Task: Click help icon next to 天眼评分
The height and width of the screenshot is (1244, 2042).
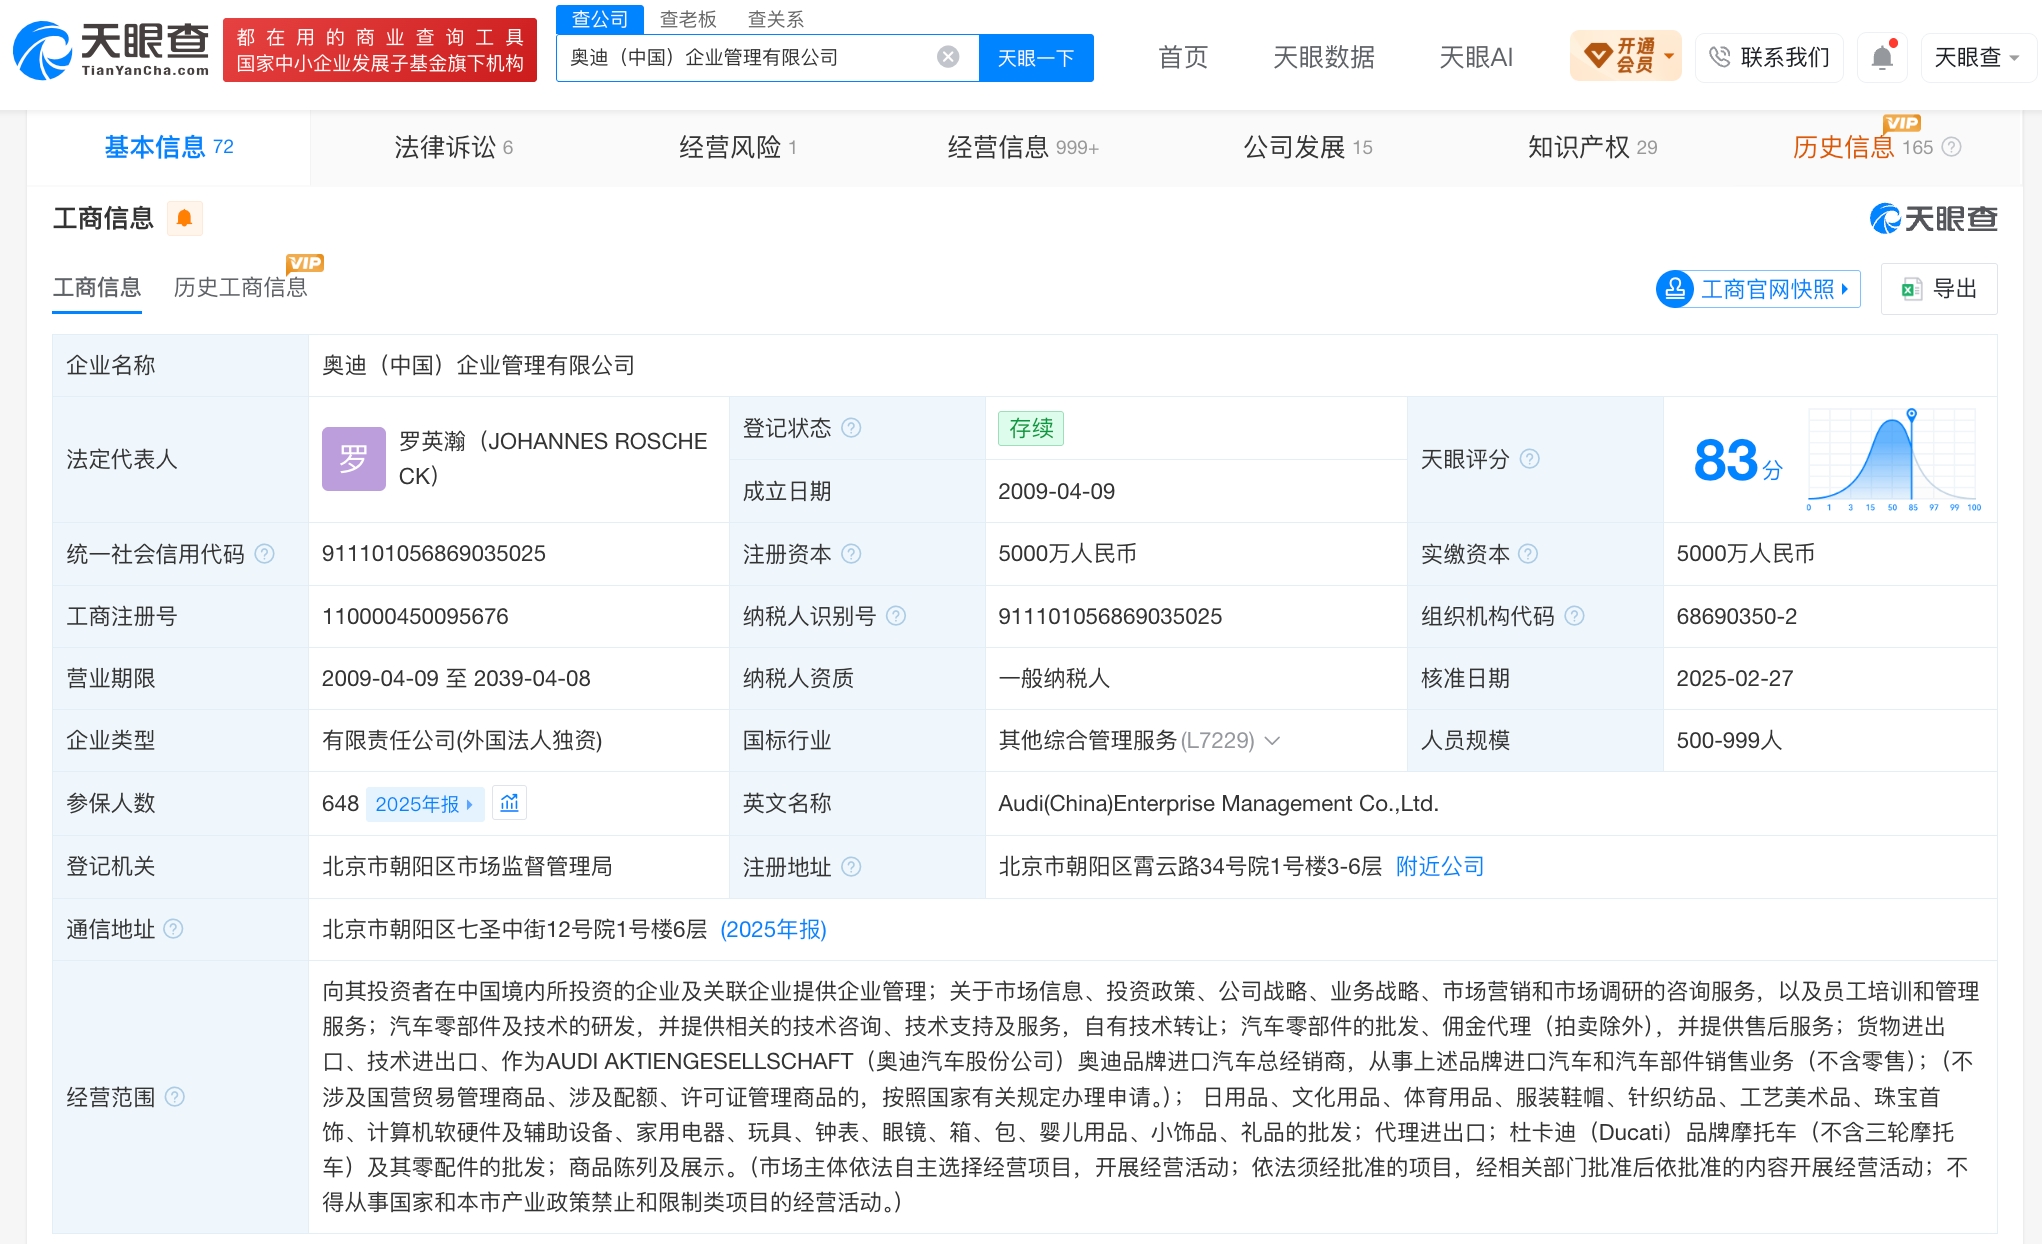Action: (x=1529, y=459)
